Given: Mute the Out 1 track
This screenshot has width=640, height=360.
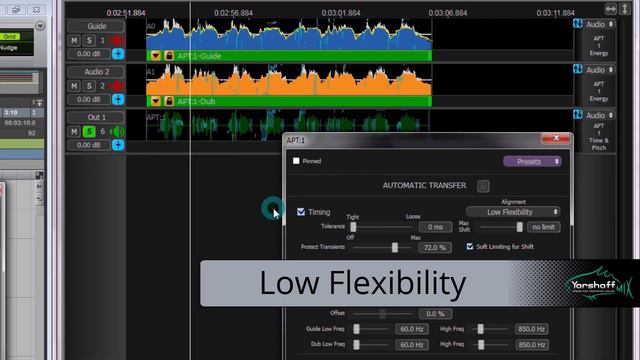Looking at the screenshot, I should tap(74, 131).
